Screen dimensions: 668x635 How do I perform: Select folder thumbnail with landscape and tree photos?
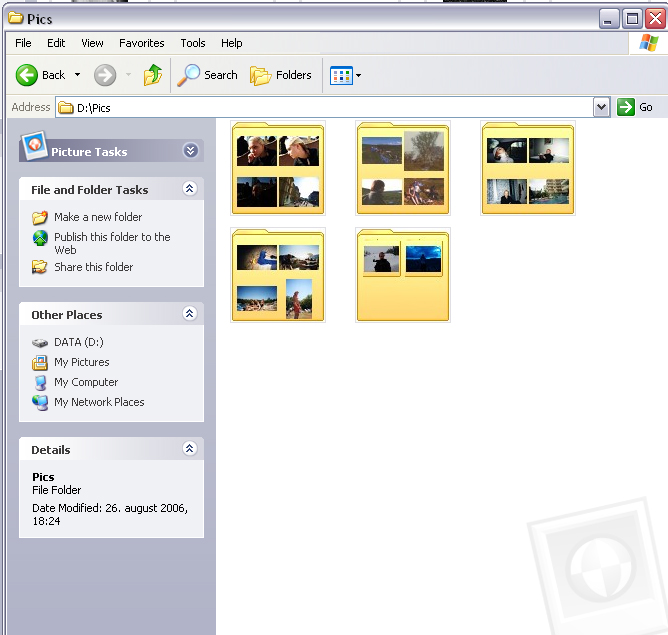pos(403,168)
